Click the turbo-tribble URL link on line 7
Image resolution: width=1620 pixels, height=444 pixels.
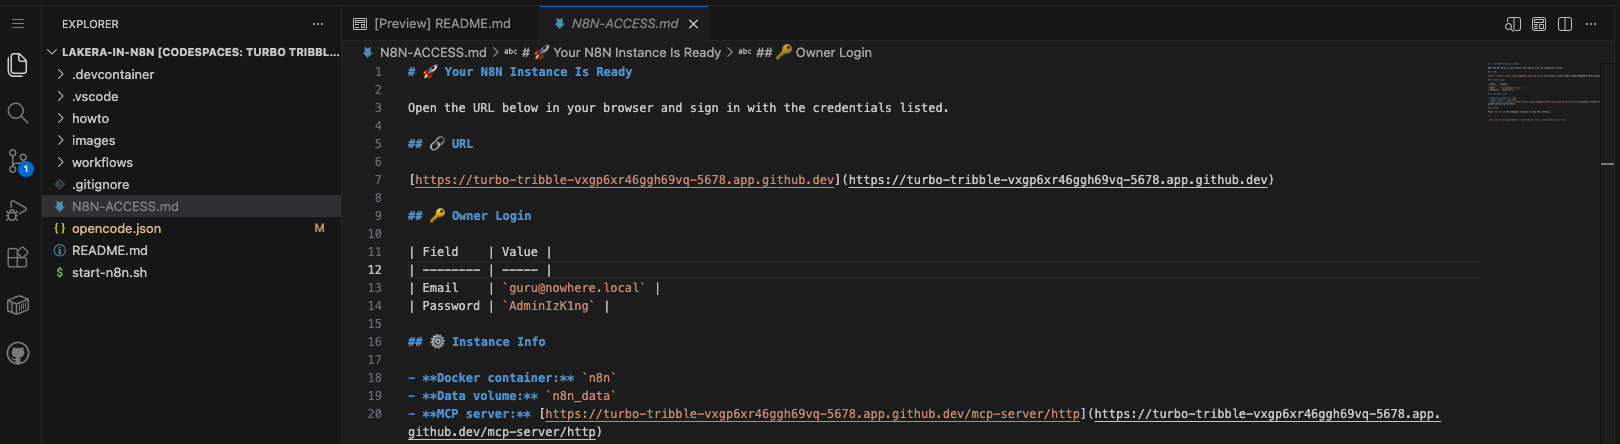pos(624,180)
